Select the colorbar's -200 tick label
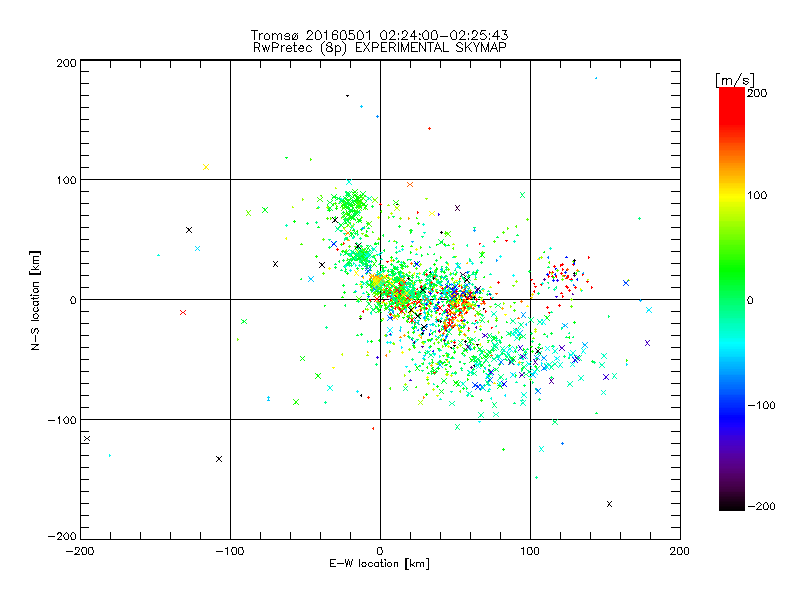Viewport: 800px width, 600px height. click(x=761, y=506)
